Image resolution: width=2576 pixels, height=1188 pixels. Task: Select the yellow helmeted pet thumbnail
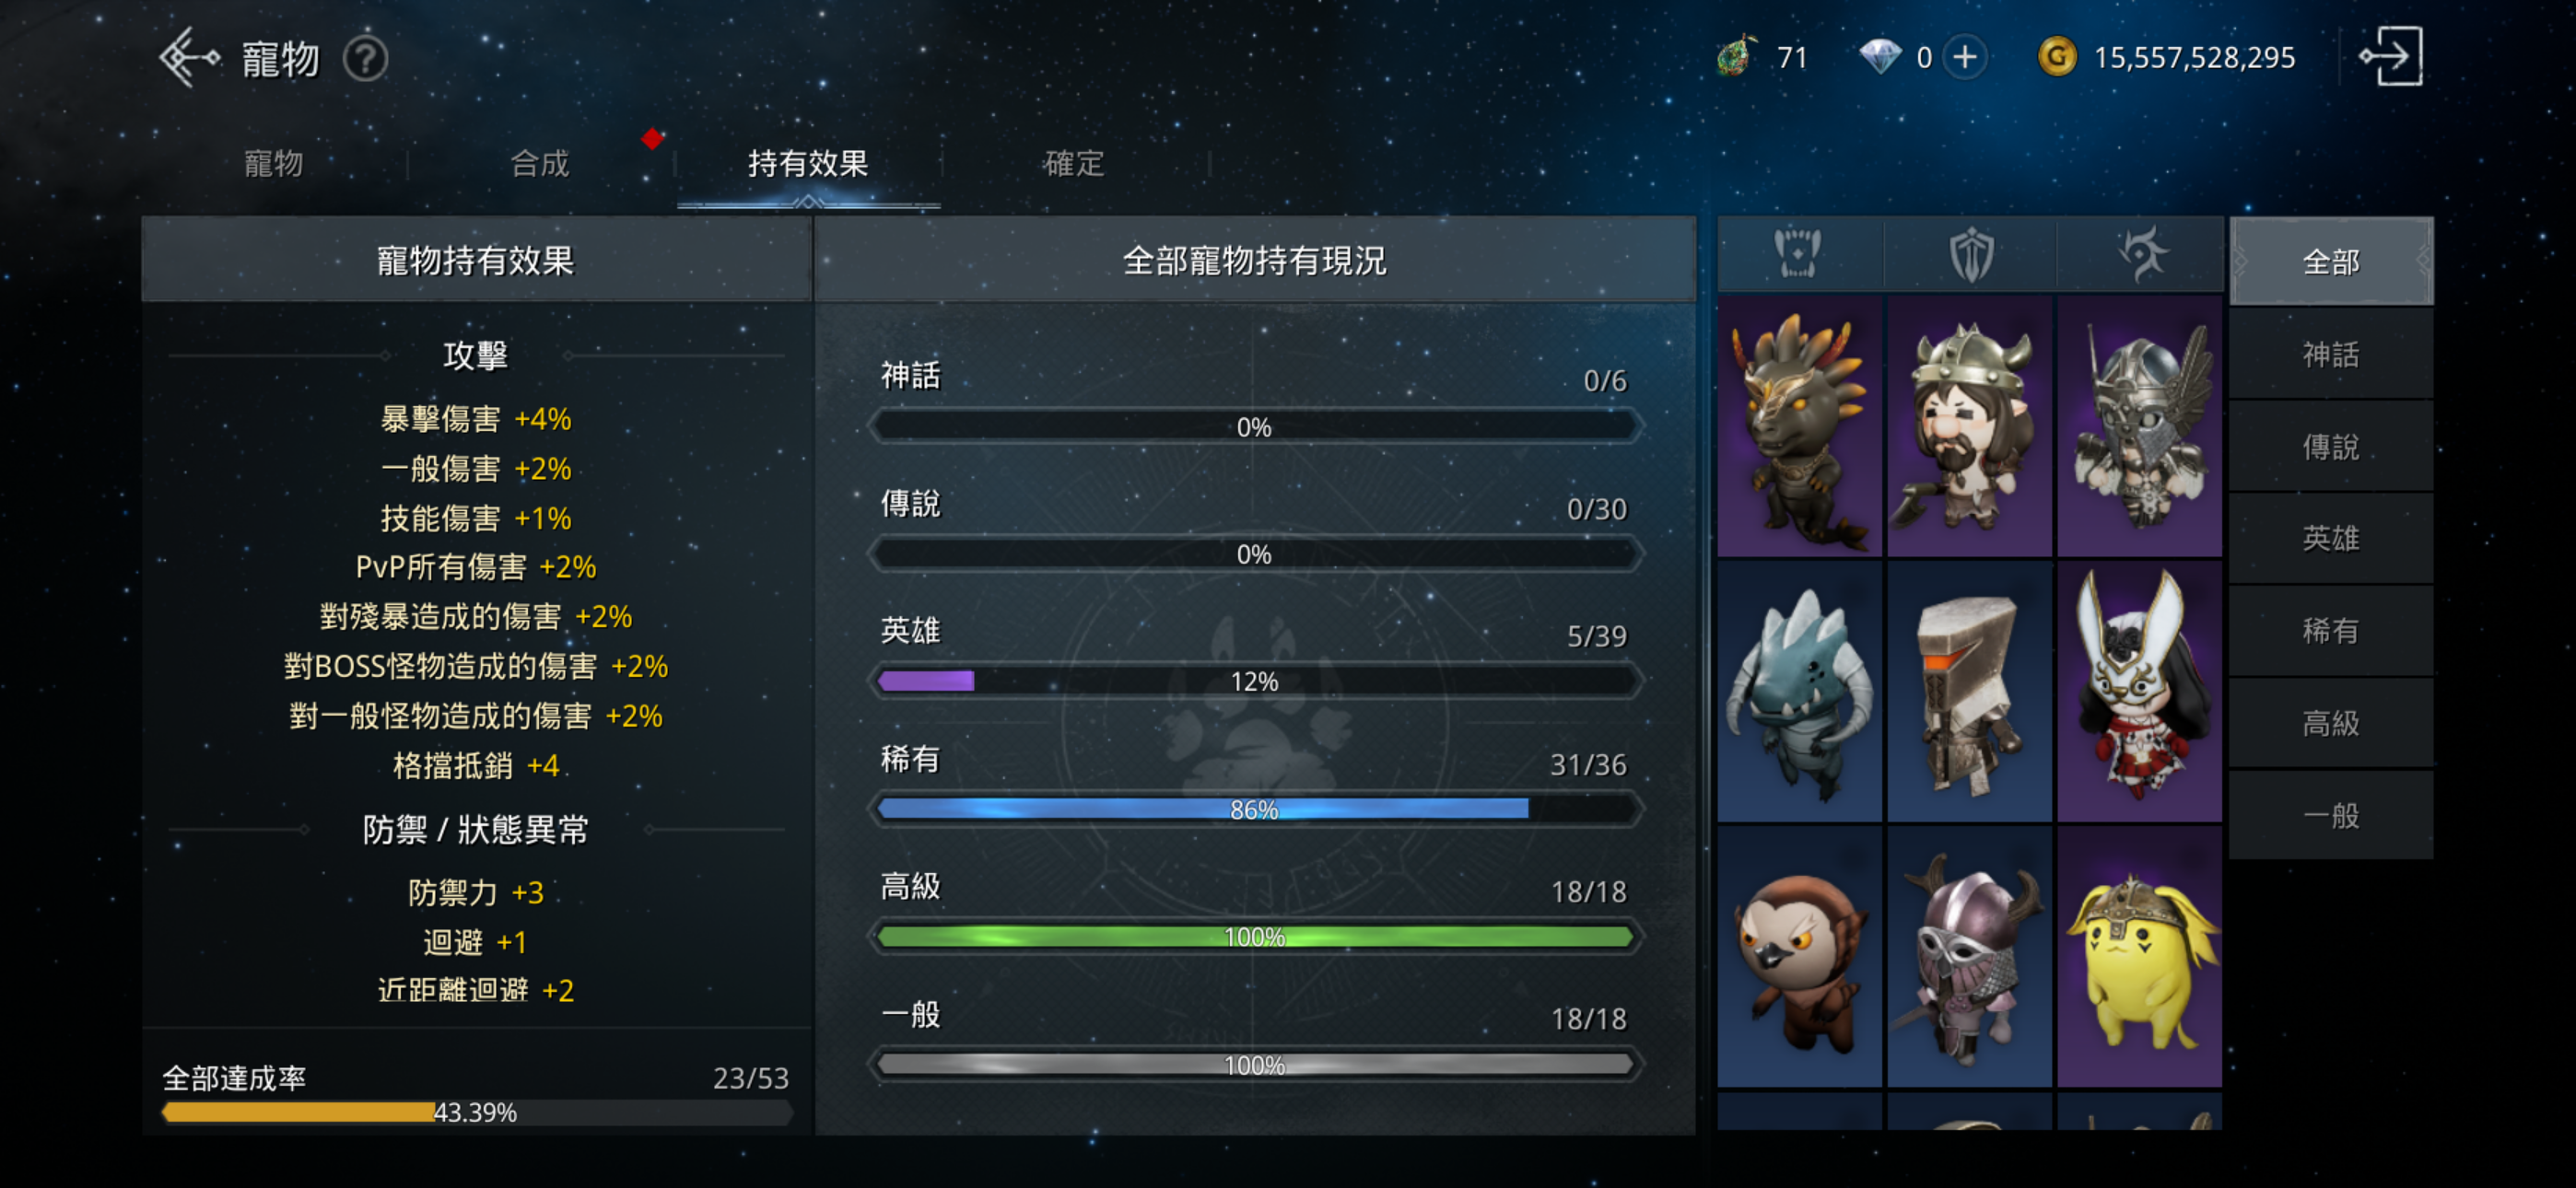[x=2140, y=957]
